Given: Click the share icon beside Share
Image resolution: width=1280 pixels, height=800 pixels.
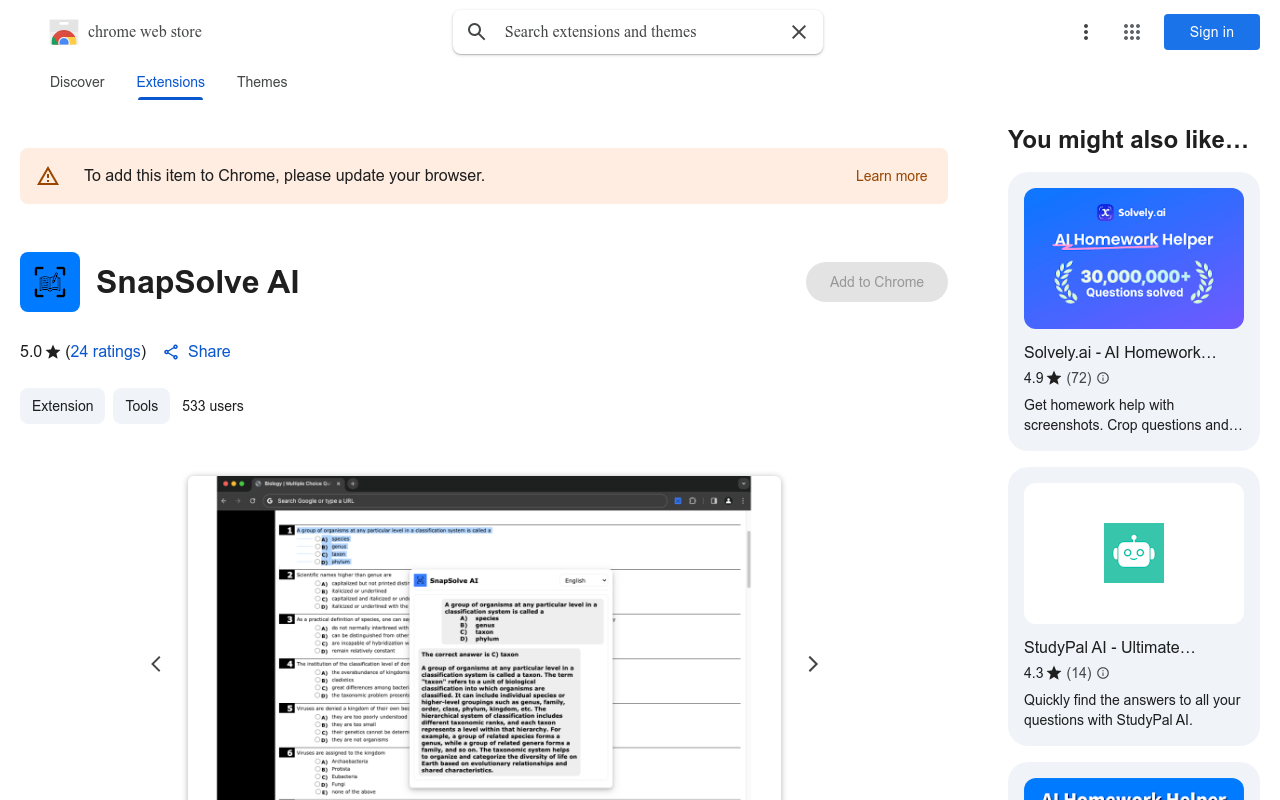Looking at the screenshot, I should pos(171,352).
